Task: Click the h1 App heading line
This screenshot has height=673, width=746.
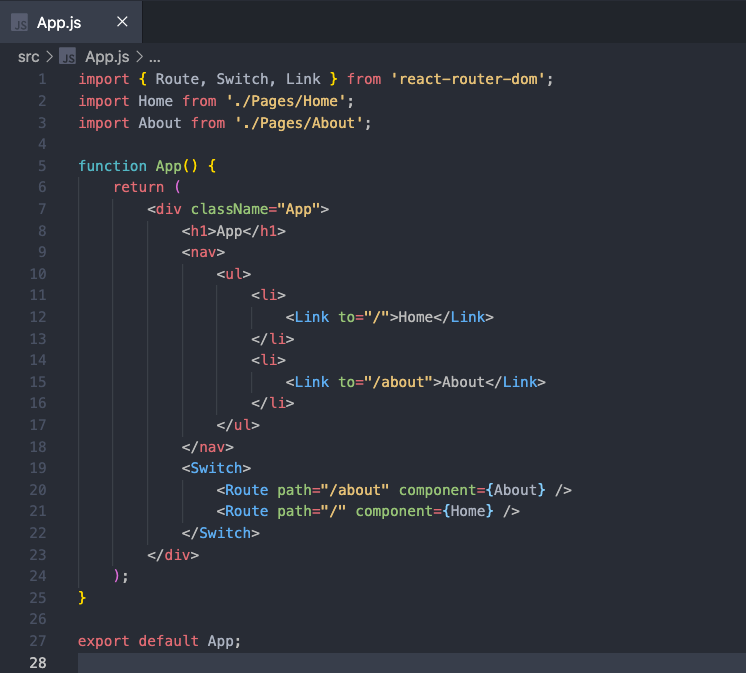Action: tap(234, 231)
